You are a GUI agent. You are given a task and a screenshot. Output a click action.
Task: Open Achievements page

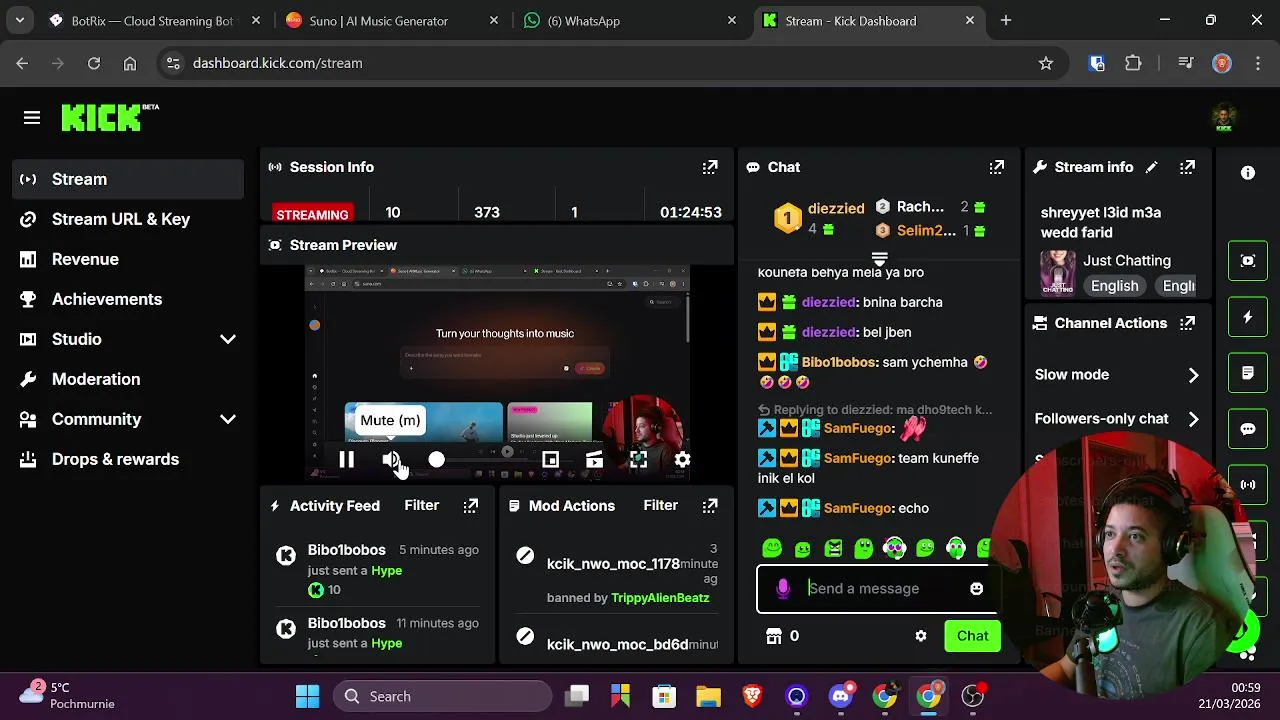coord(129,299)
